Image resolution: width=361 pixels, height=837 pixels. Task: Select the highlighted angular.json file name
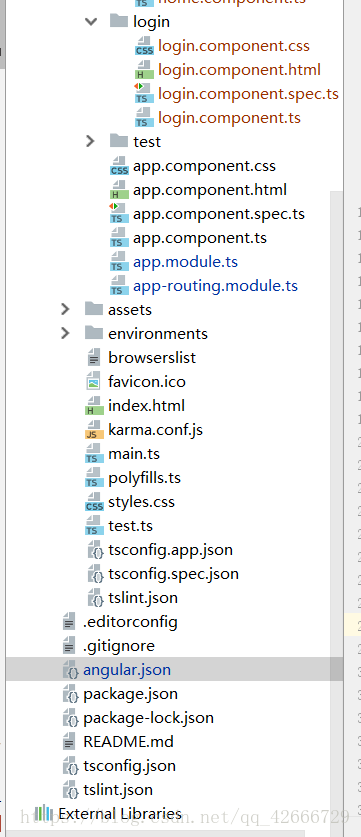pos(127,670)
